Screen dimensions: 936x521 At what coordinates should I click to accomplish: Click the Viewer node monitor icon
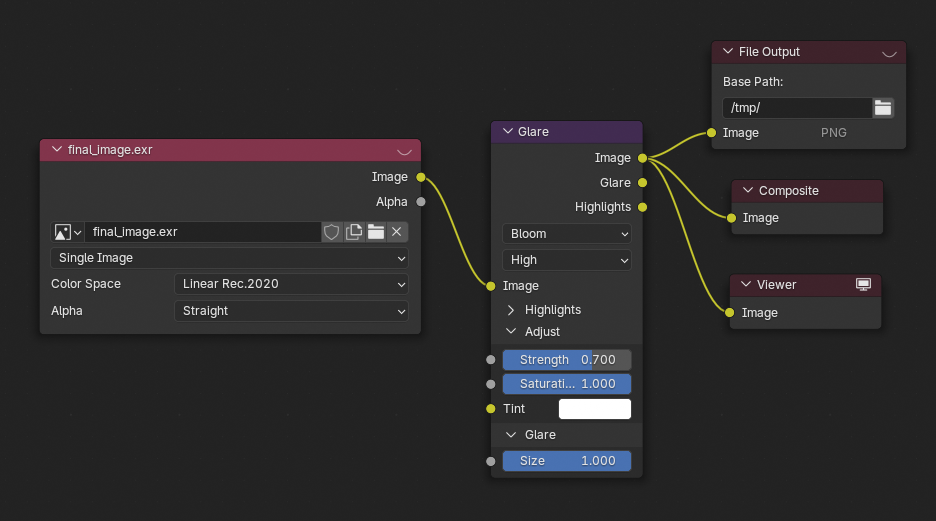pos(864,285)
